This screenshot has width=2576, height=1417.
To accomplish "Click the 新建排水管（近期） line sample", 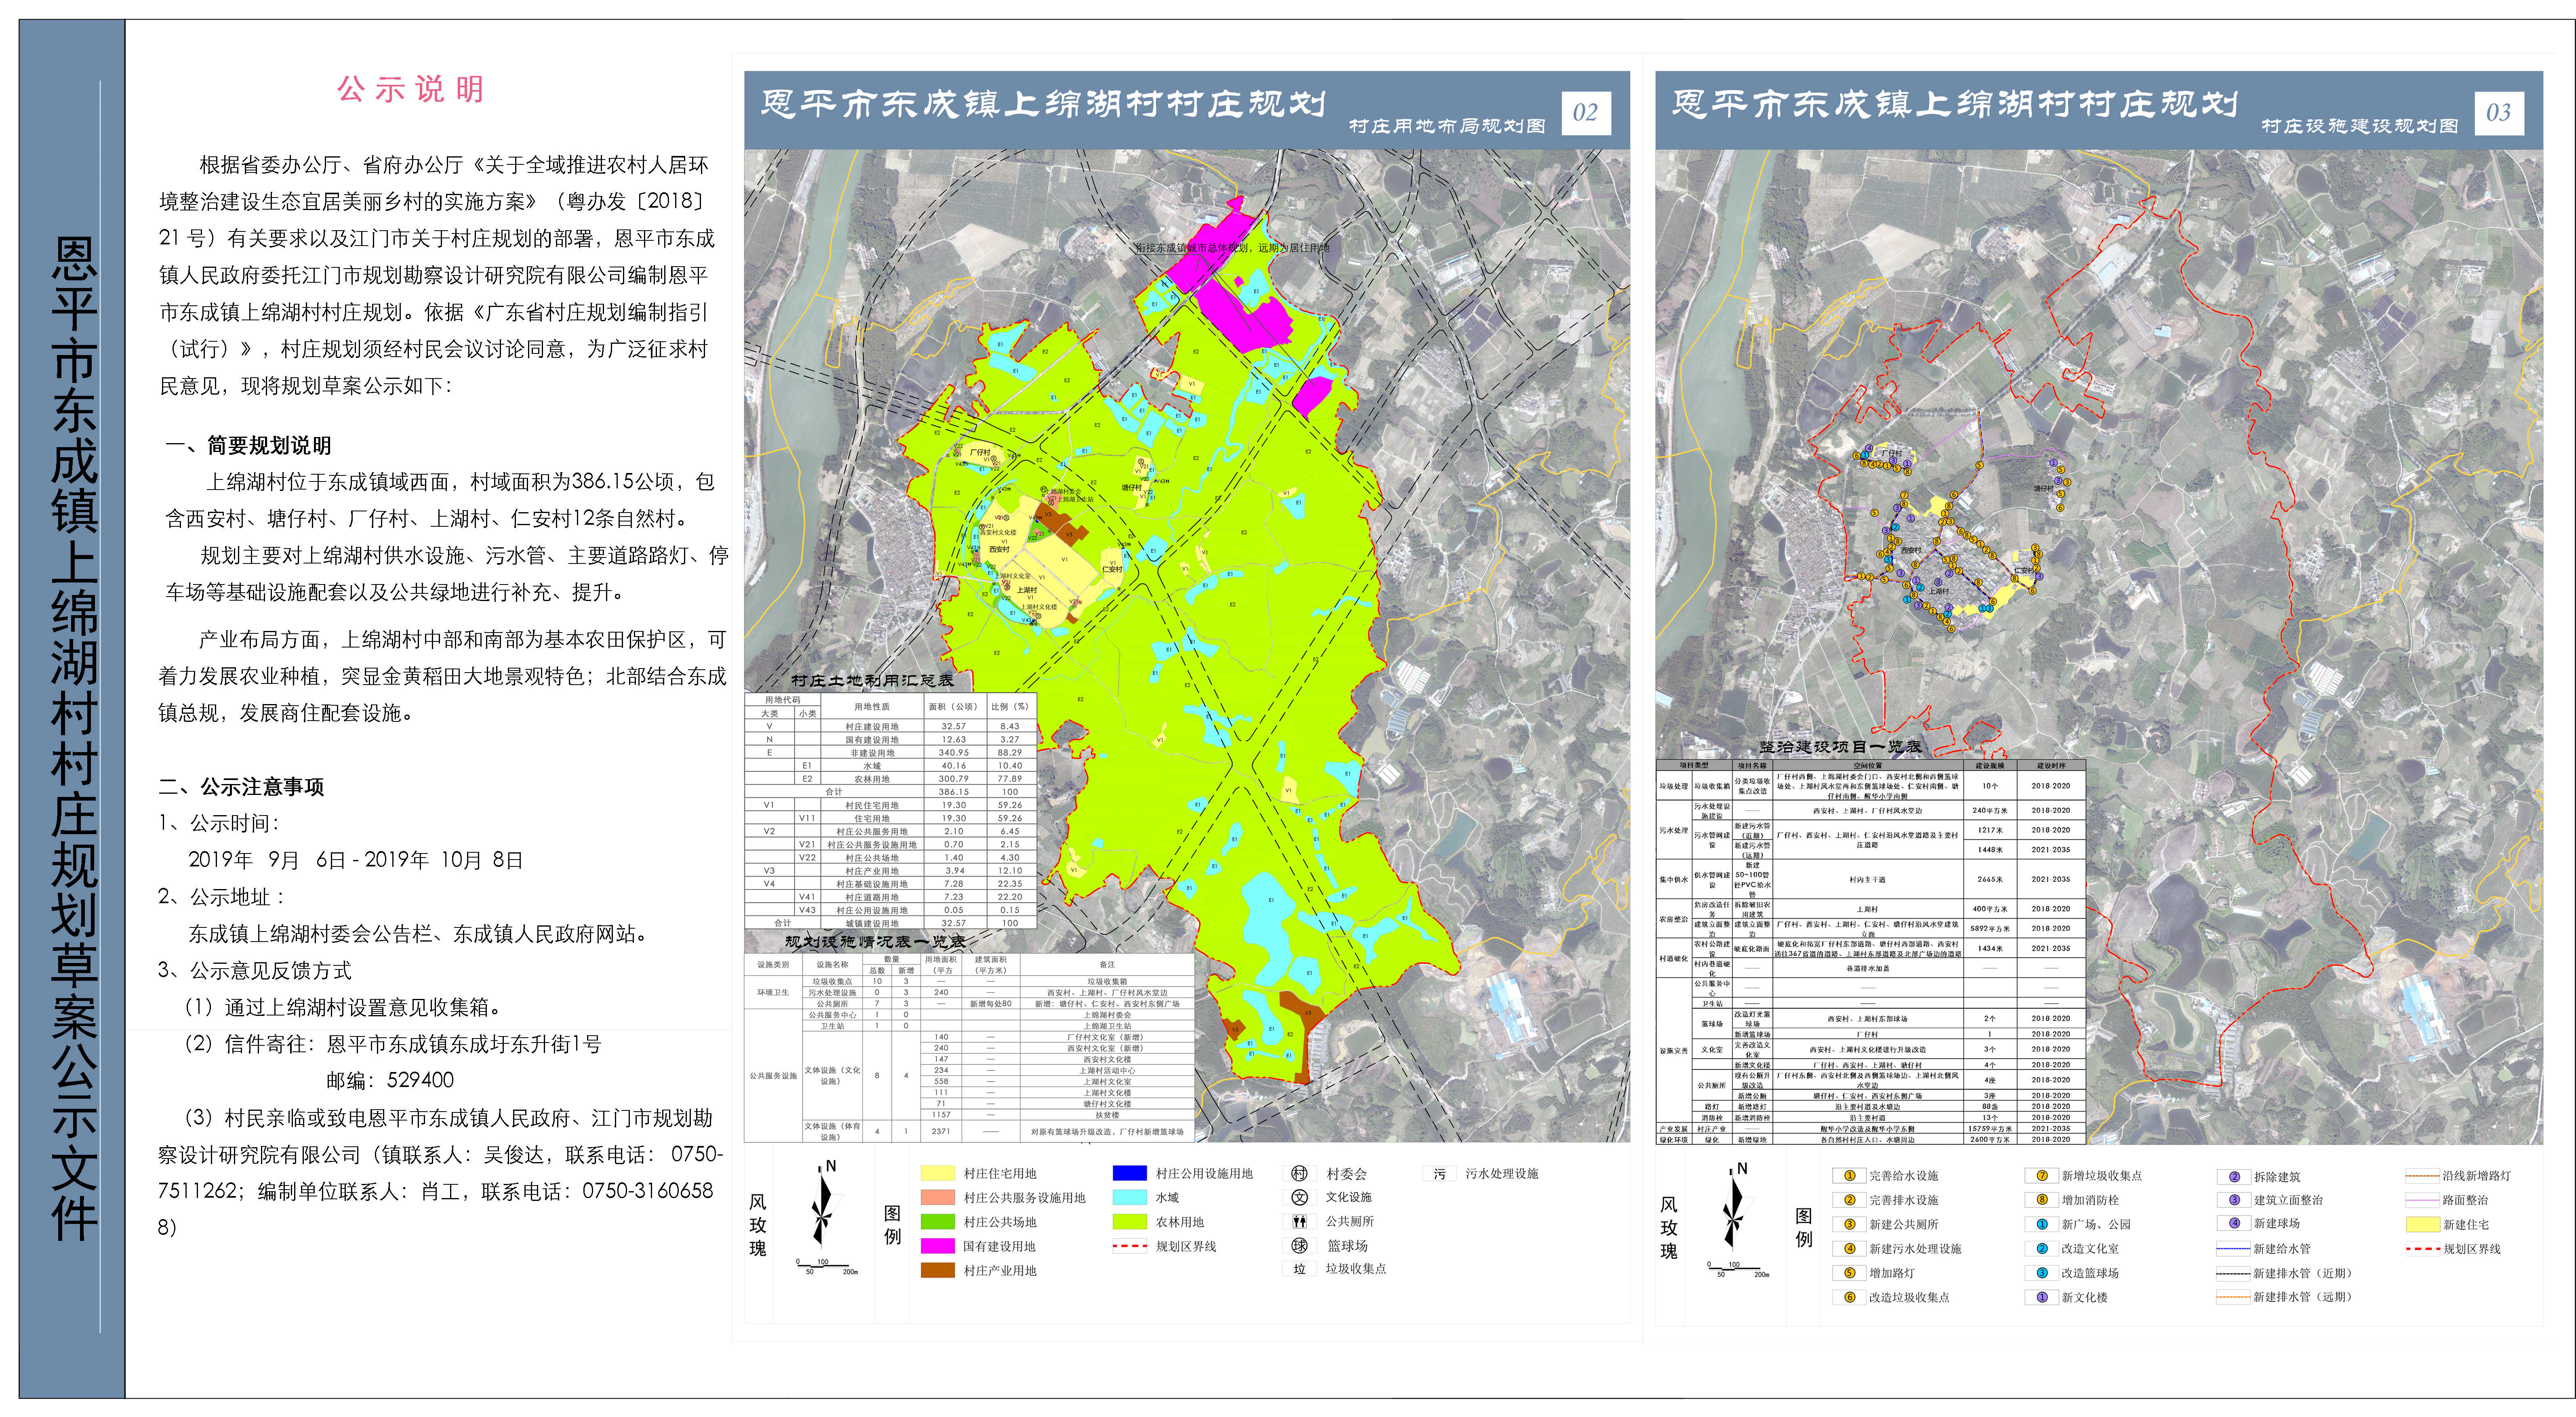I will [2233, 1274].
